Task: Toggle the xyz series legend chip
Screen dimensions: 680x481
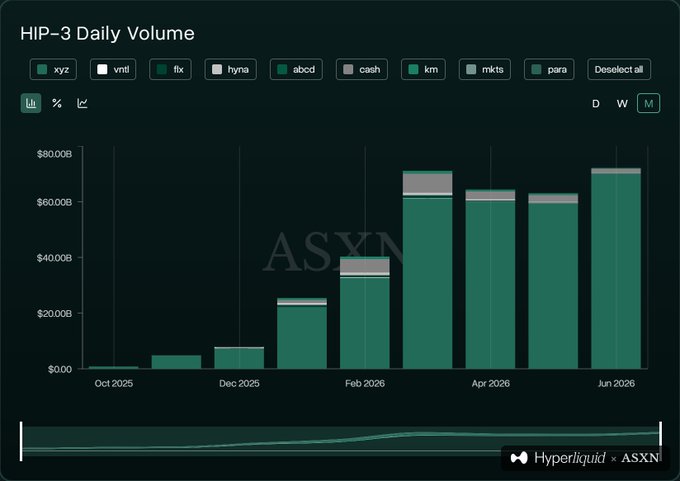Action: pos(53,69)
